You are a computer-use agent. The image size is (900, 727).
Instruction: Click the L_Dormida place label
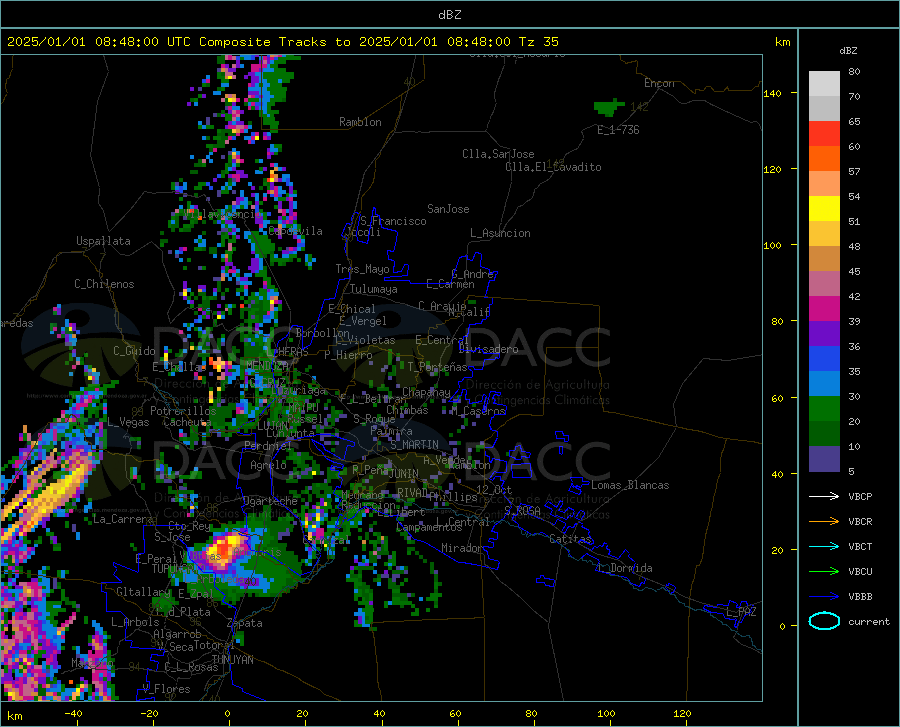(x=624, y=568)
